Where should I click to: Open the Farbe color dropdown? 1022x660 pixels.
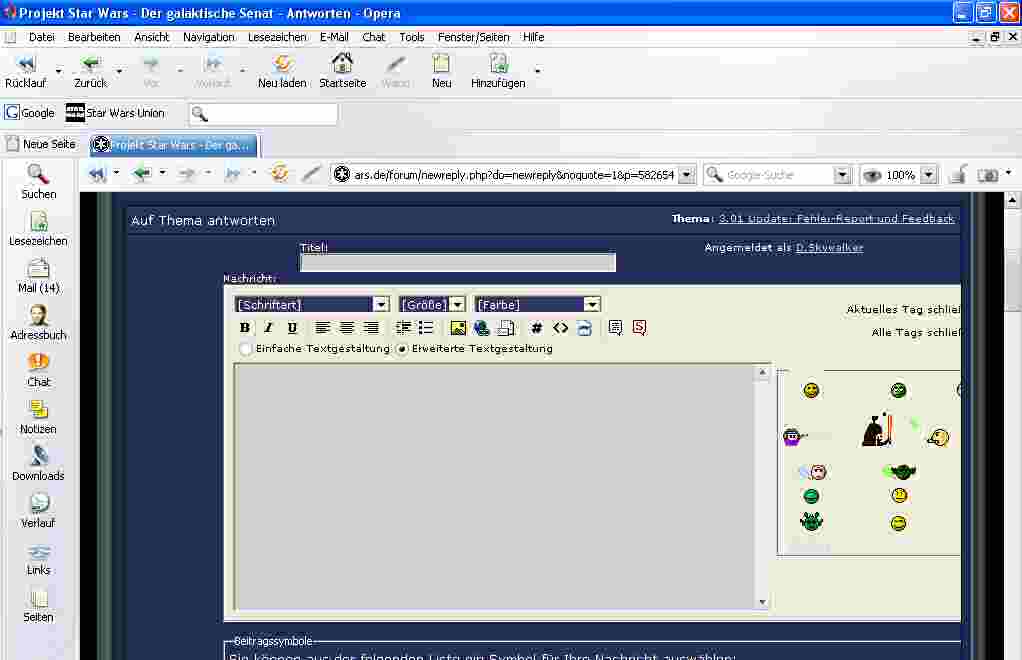[x=537, y=304]
